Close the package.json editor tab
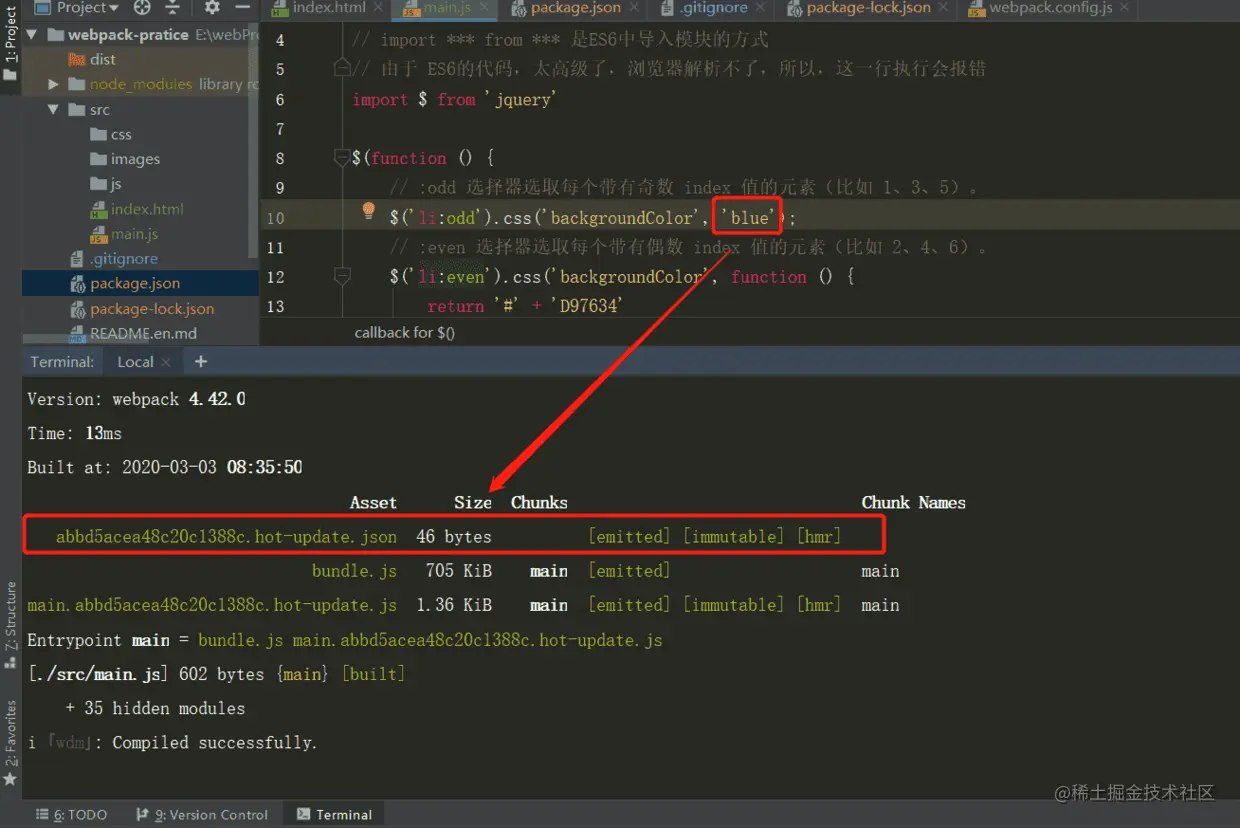This screenshot has width=1240, height=828. tap(633, 8)
